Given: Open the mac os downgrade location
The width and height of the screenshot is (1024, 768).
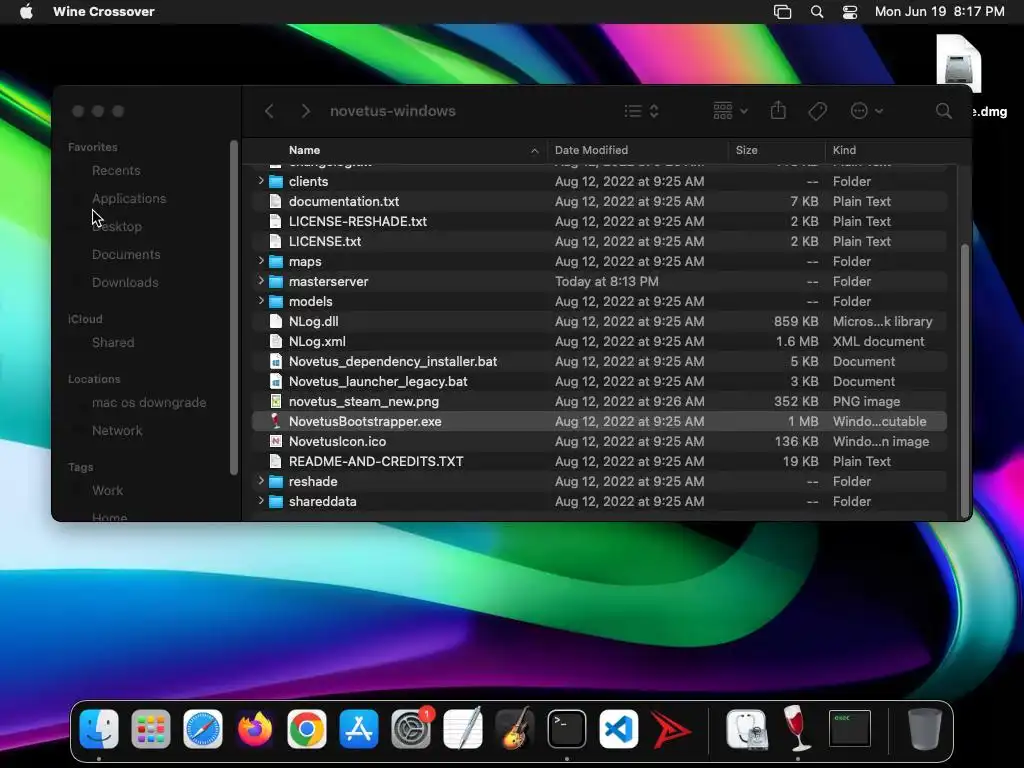Looking at the screenshot, I should (149, 403).
